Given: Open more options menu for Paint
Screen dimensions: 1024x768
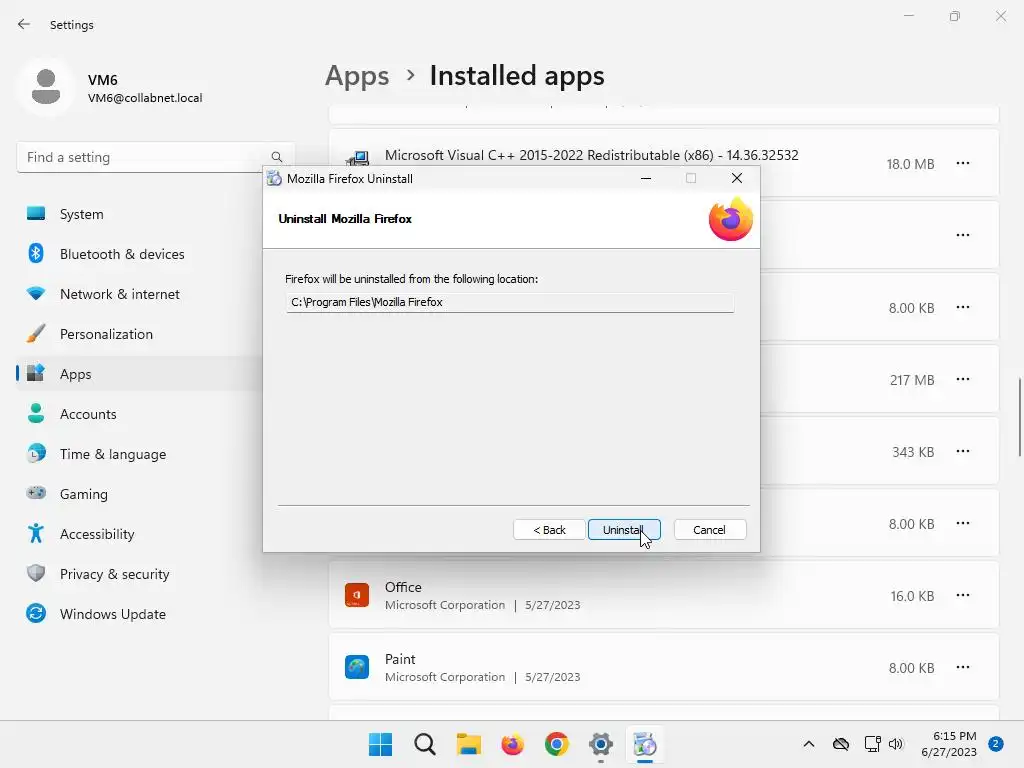Looking at the screenshot, I should 963,667.
